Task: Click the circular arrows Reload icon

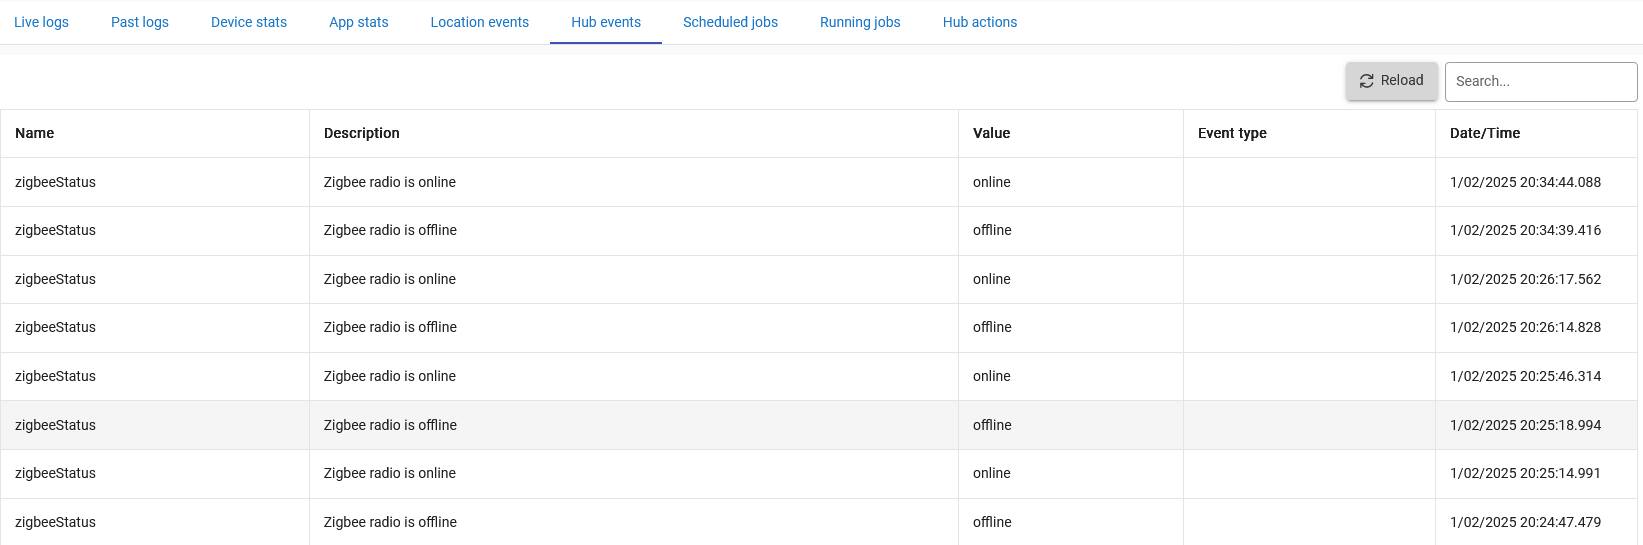Action: click(x=1367, y=81)
